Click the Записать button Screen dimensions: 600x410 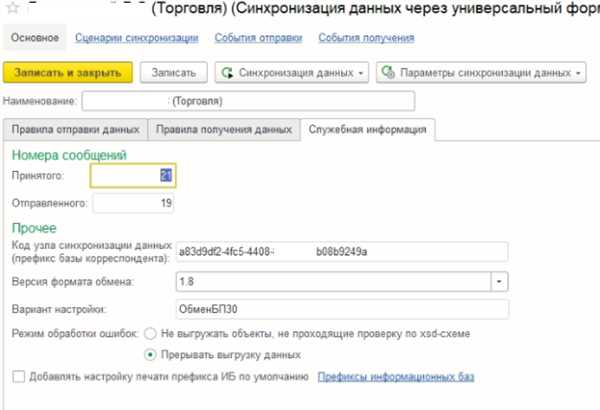[174, 72]
